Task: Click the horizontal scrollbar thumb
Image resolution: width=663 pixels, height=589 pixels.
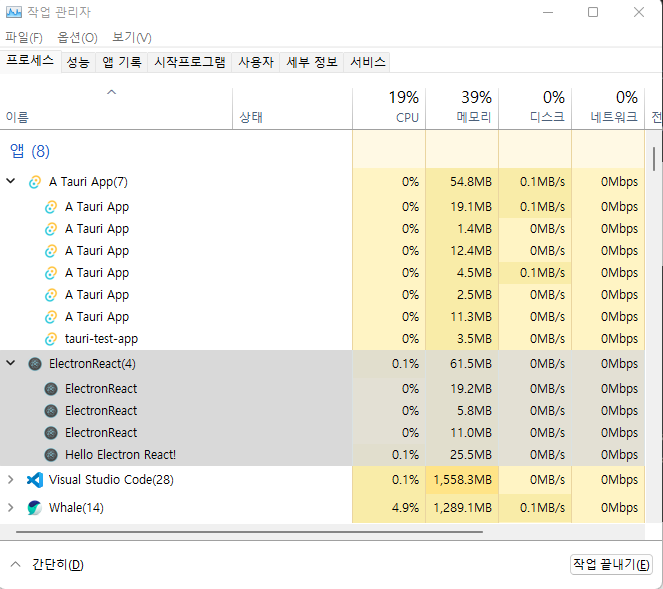Action: tap(249, 531)
